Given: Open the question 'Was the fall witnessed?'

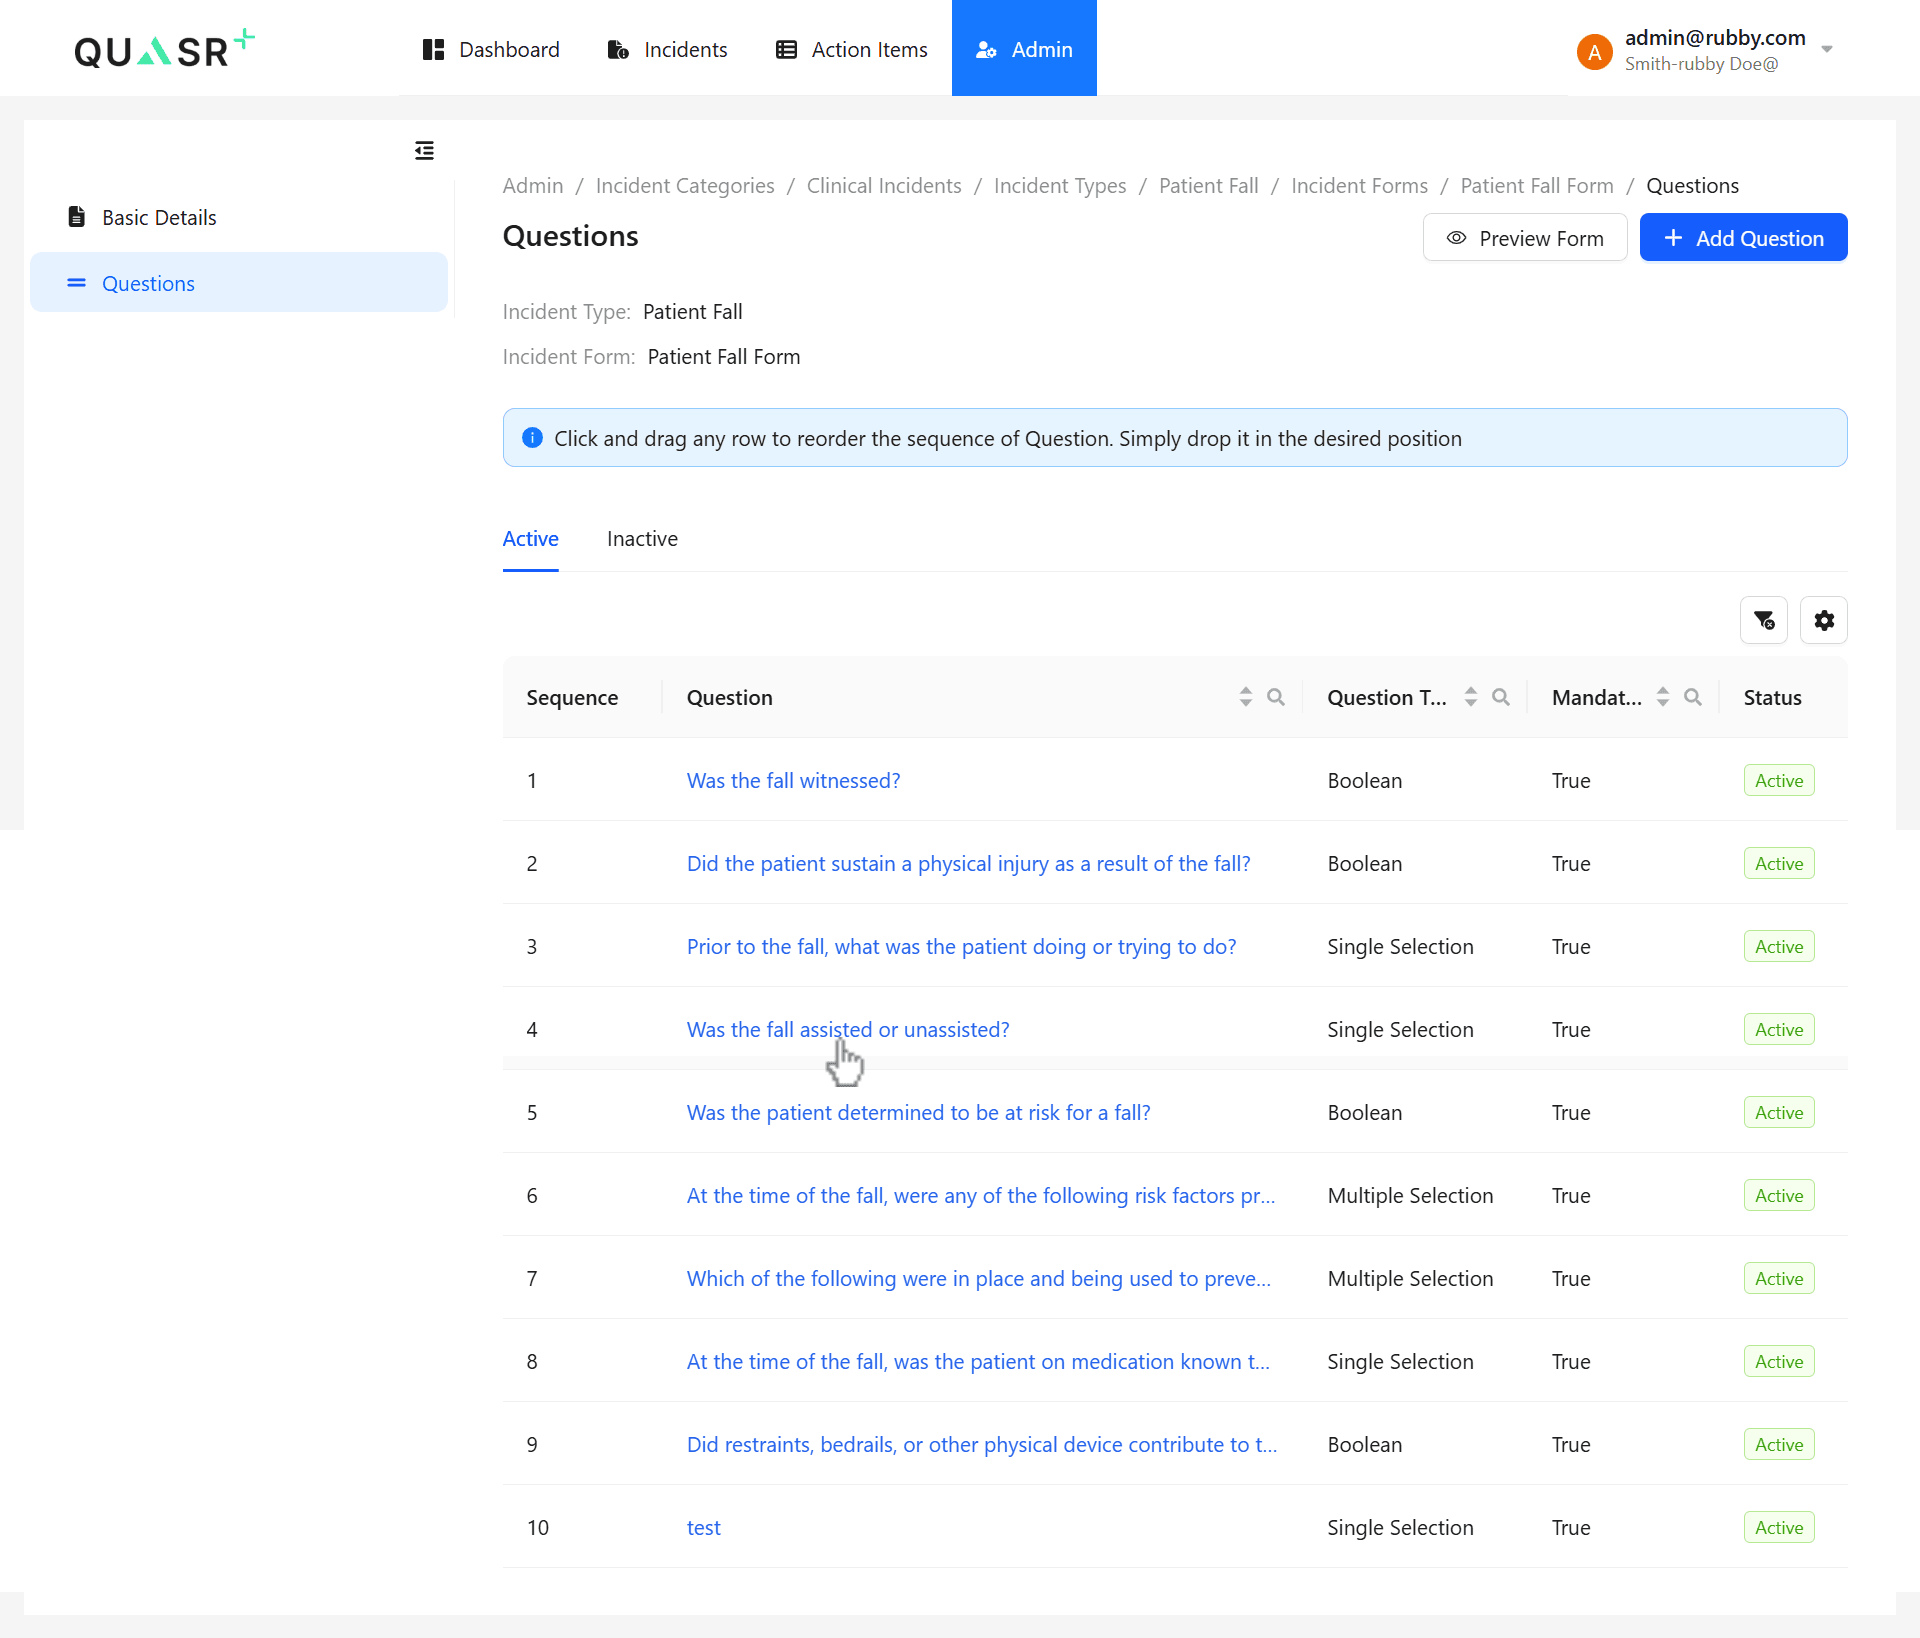Looking at the screenshot, I should click(x=793, y=780).
